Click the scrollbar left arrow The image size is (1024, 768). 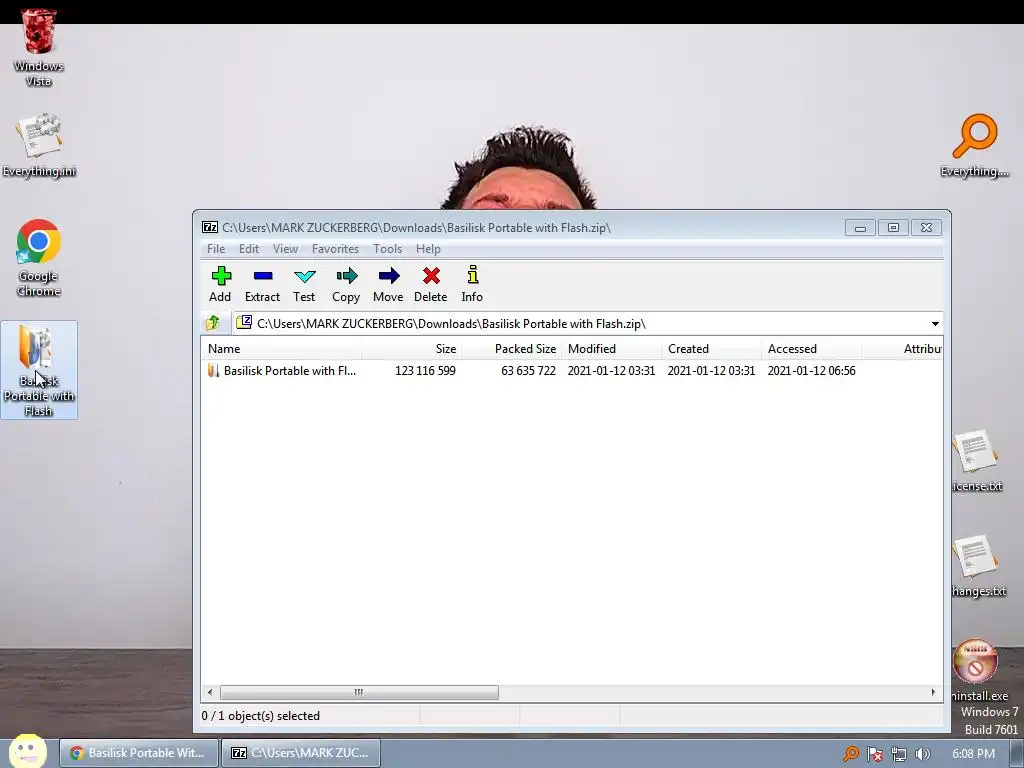click(210, 692)
